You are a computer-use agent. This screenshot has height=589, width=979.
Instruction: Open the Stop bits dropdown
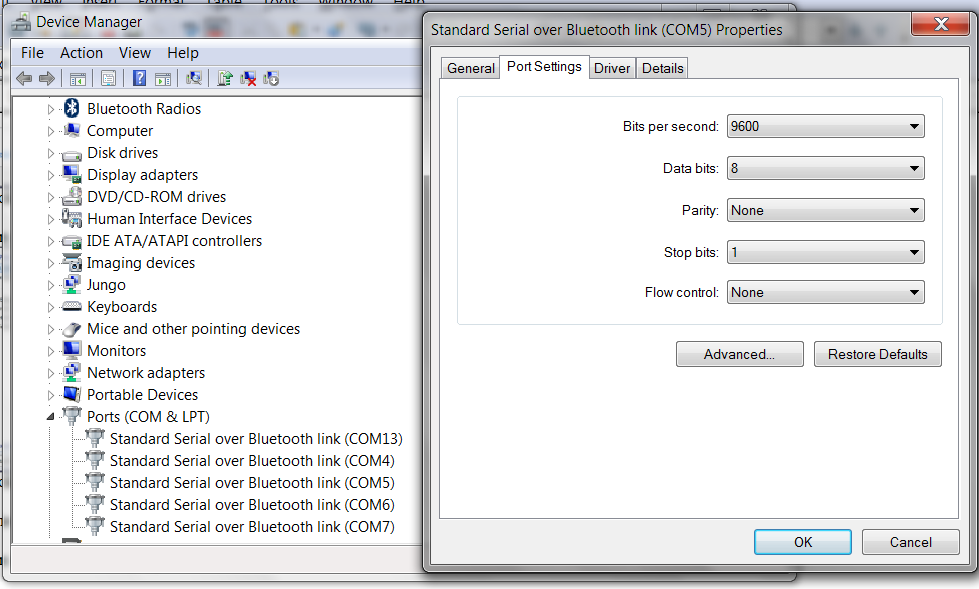825,252
